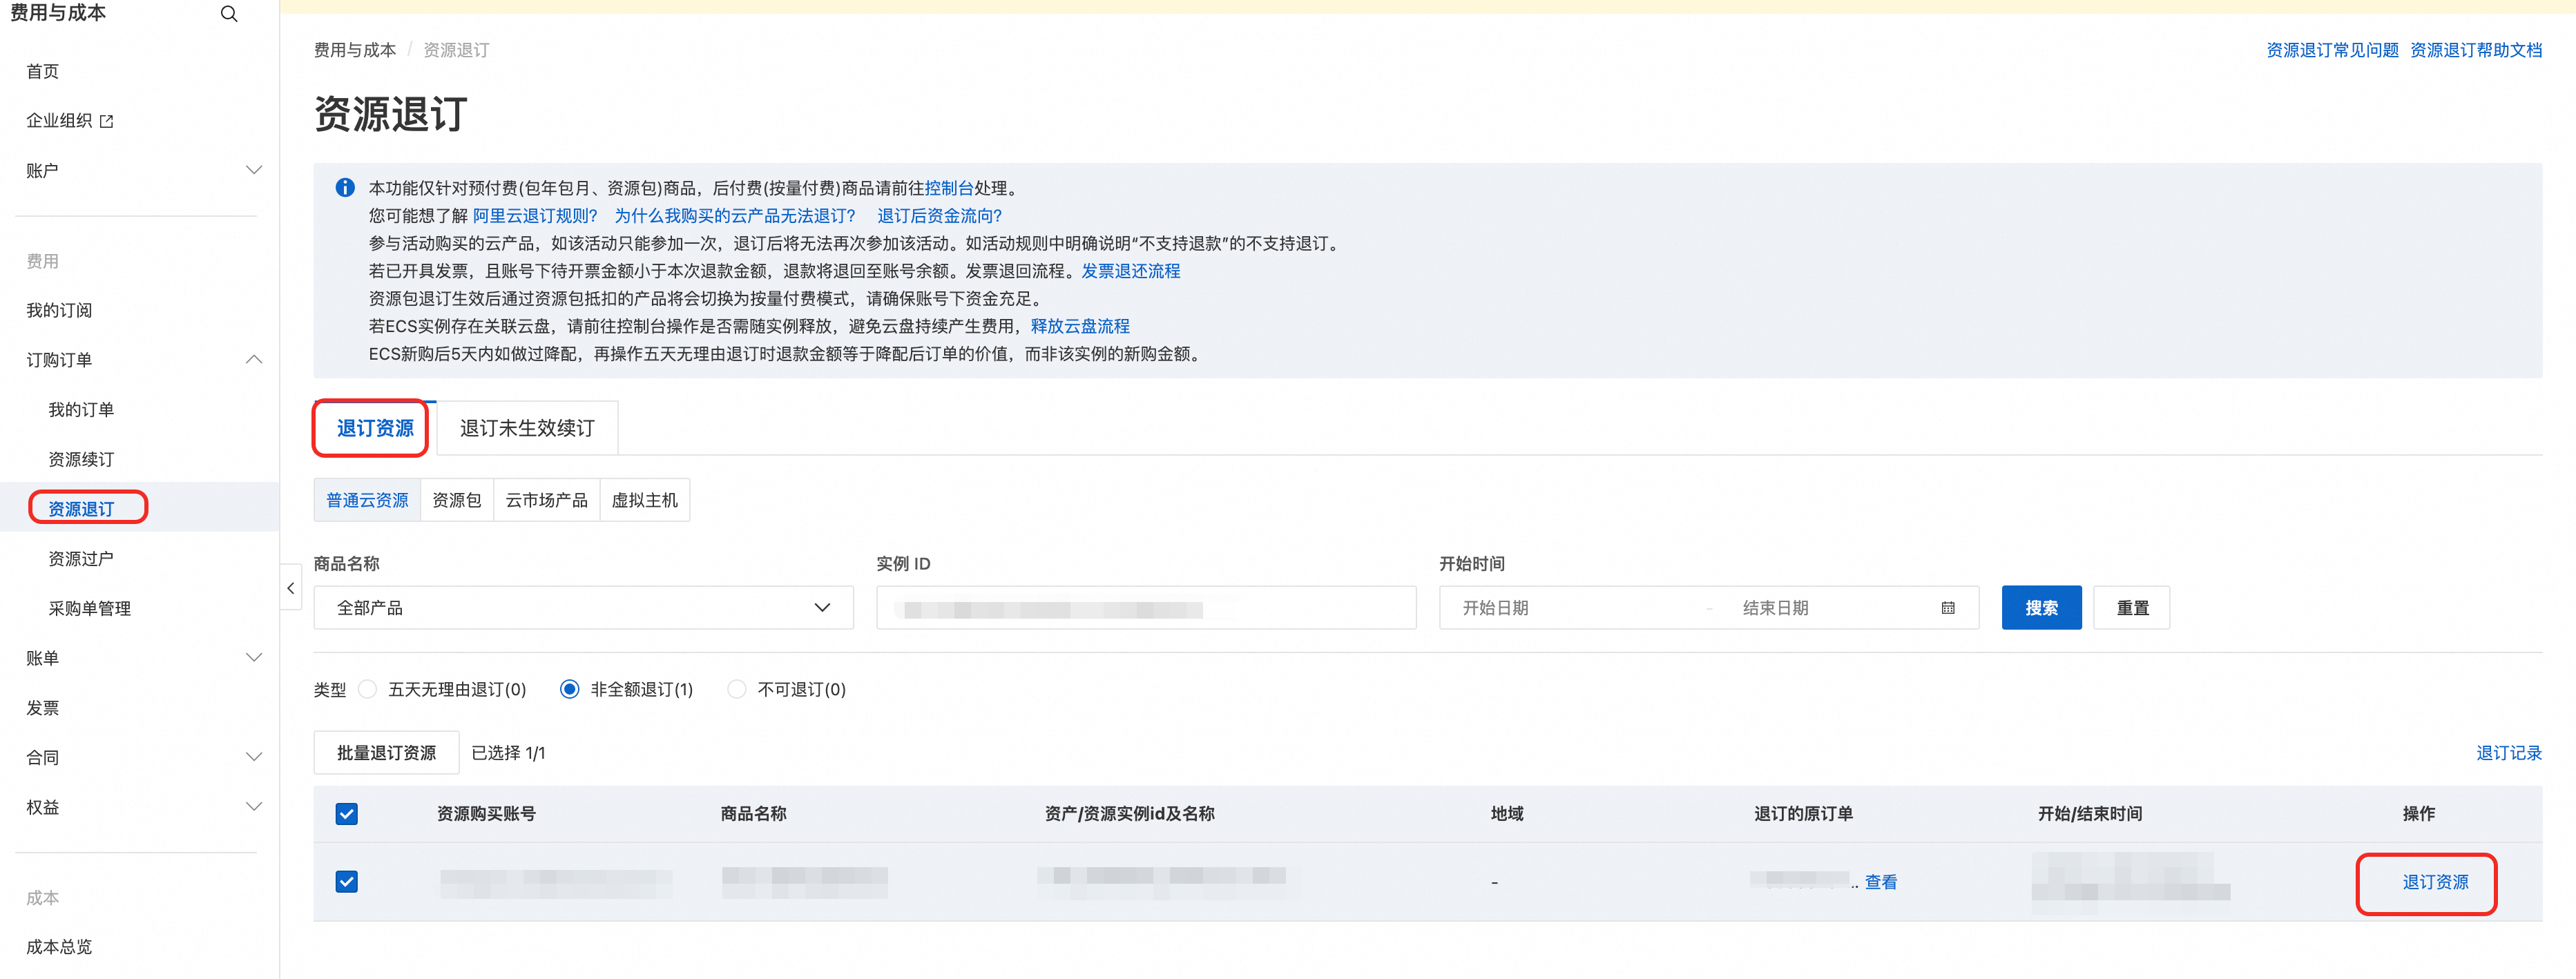Select the 五天无理由退订 radio option
The width and height of the screenshot is (2576, 979).
[x=368, y=689]
